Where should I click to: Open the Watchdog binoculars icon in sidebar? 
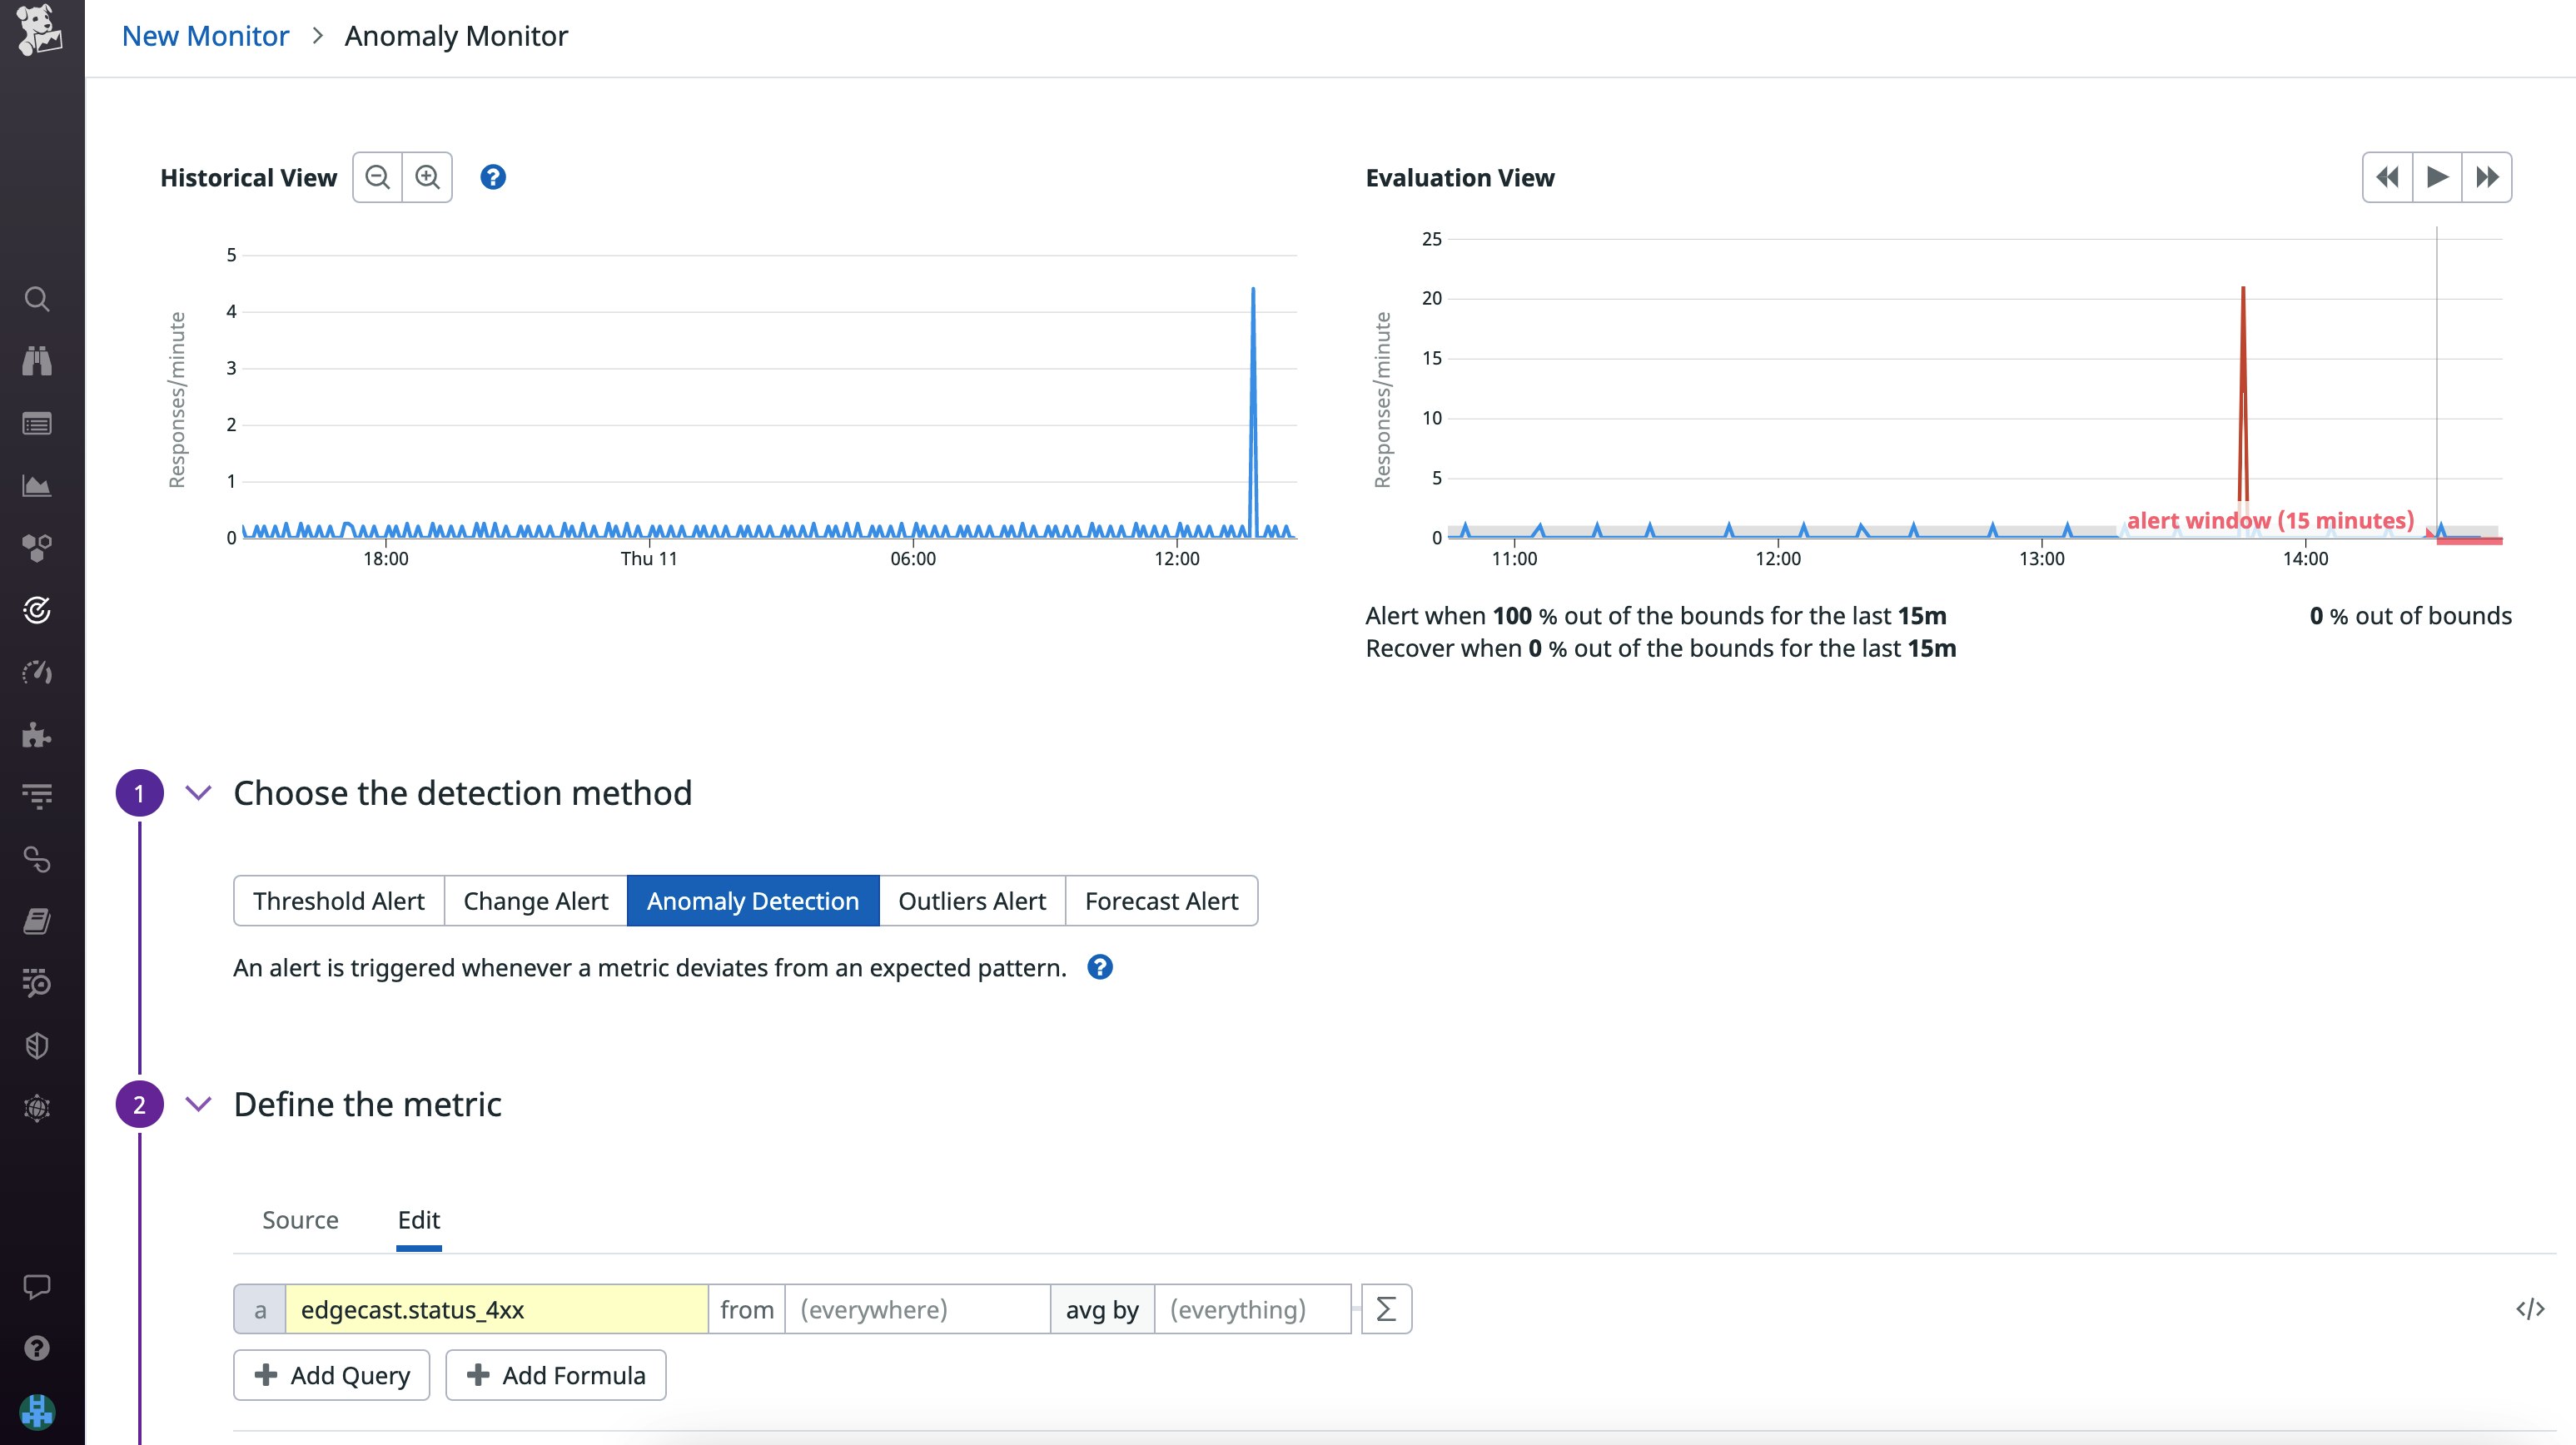tap(37, 361)
